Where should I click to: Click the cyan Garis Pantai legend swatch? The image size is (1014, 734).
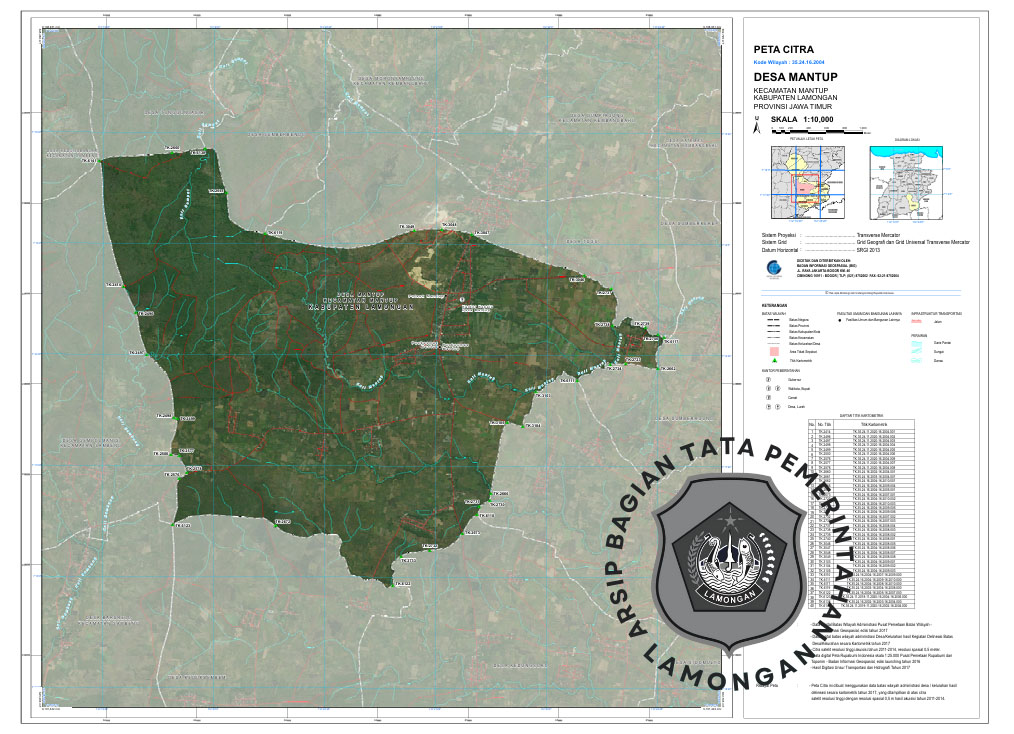[919, 341]
